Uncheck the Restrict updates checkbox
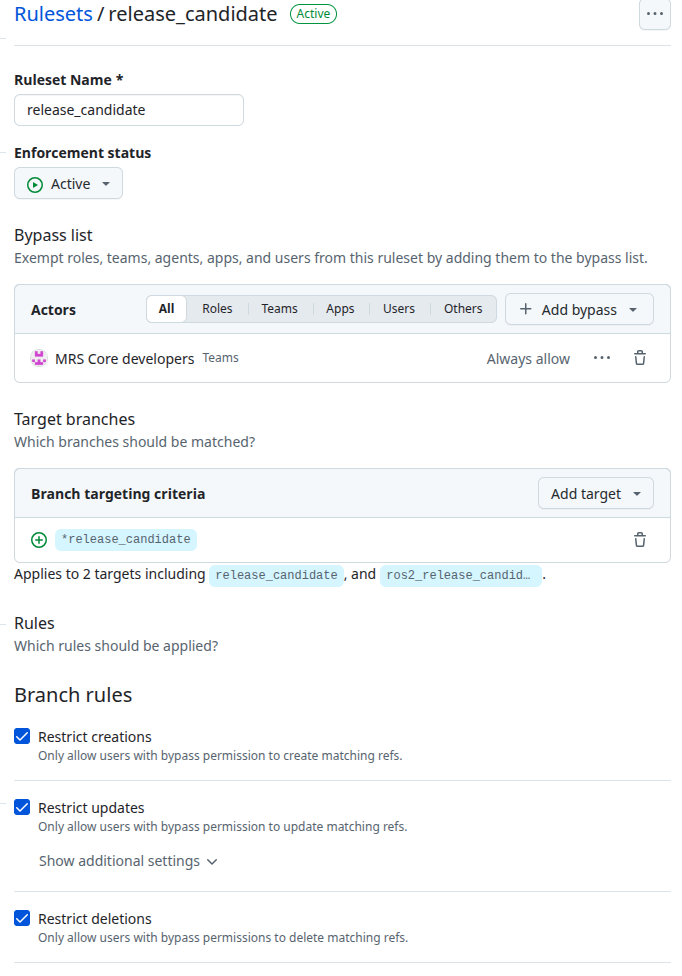 coord(22,807)
